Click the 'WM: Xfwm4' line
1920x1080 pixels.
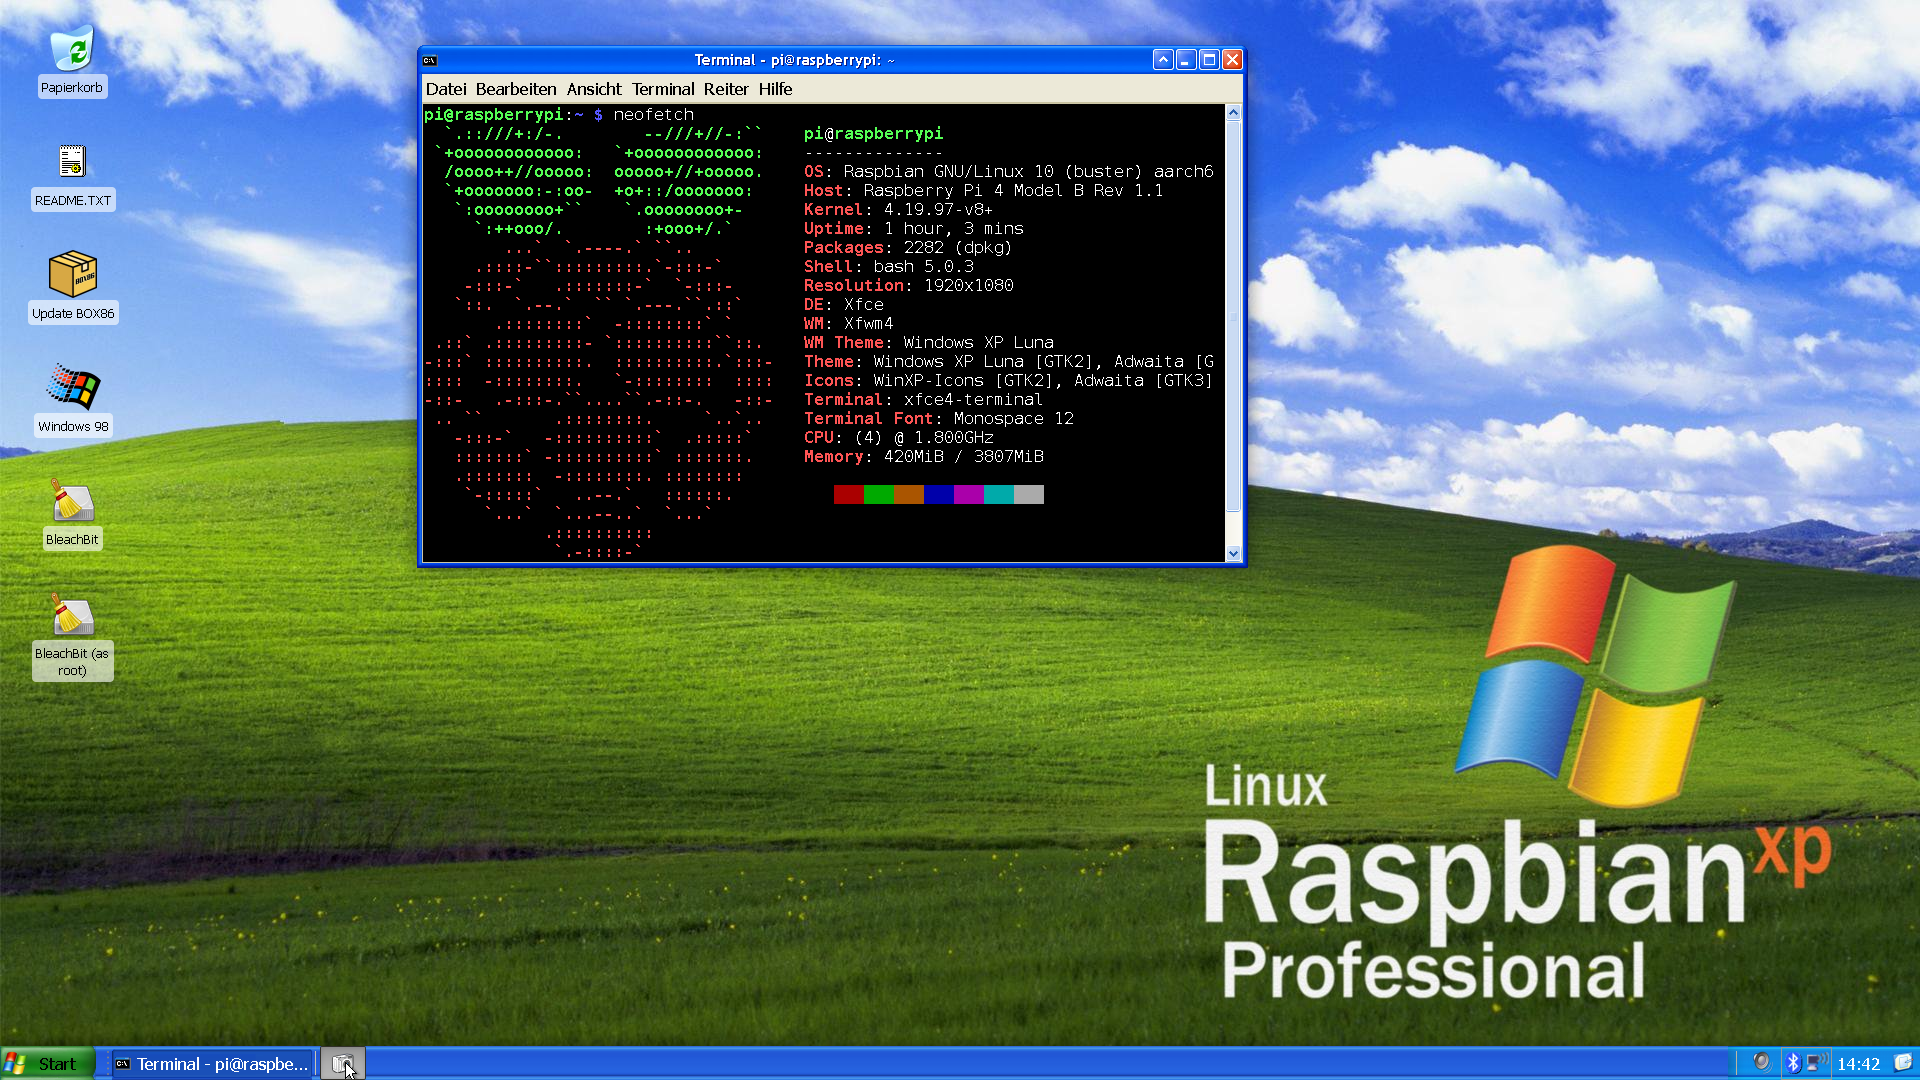click(848, 324)
